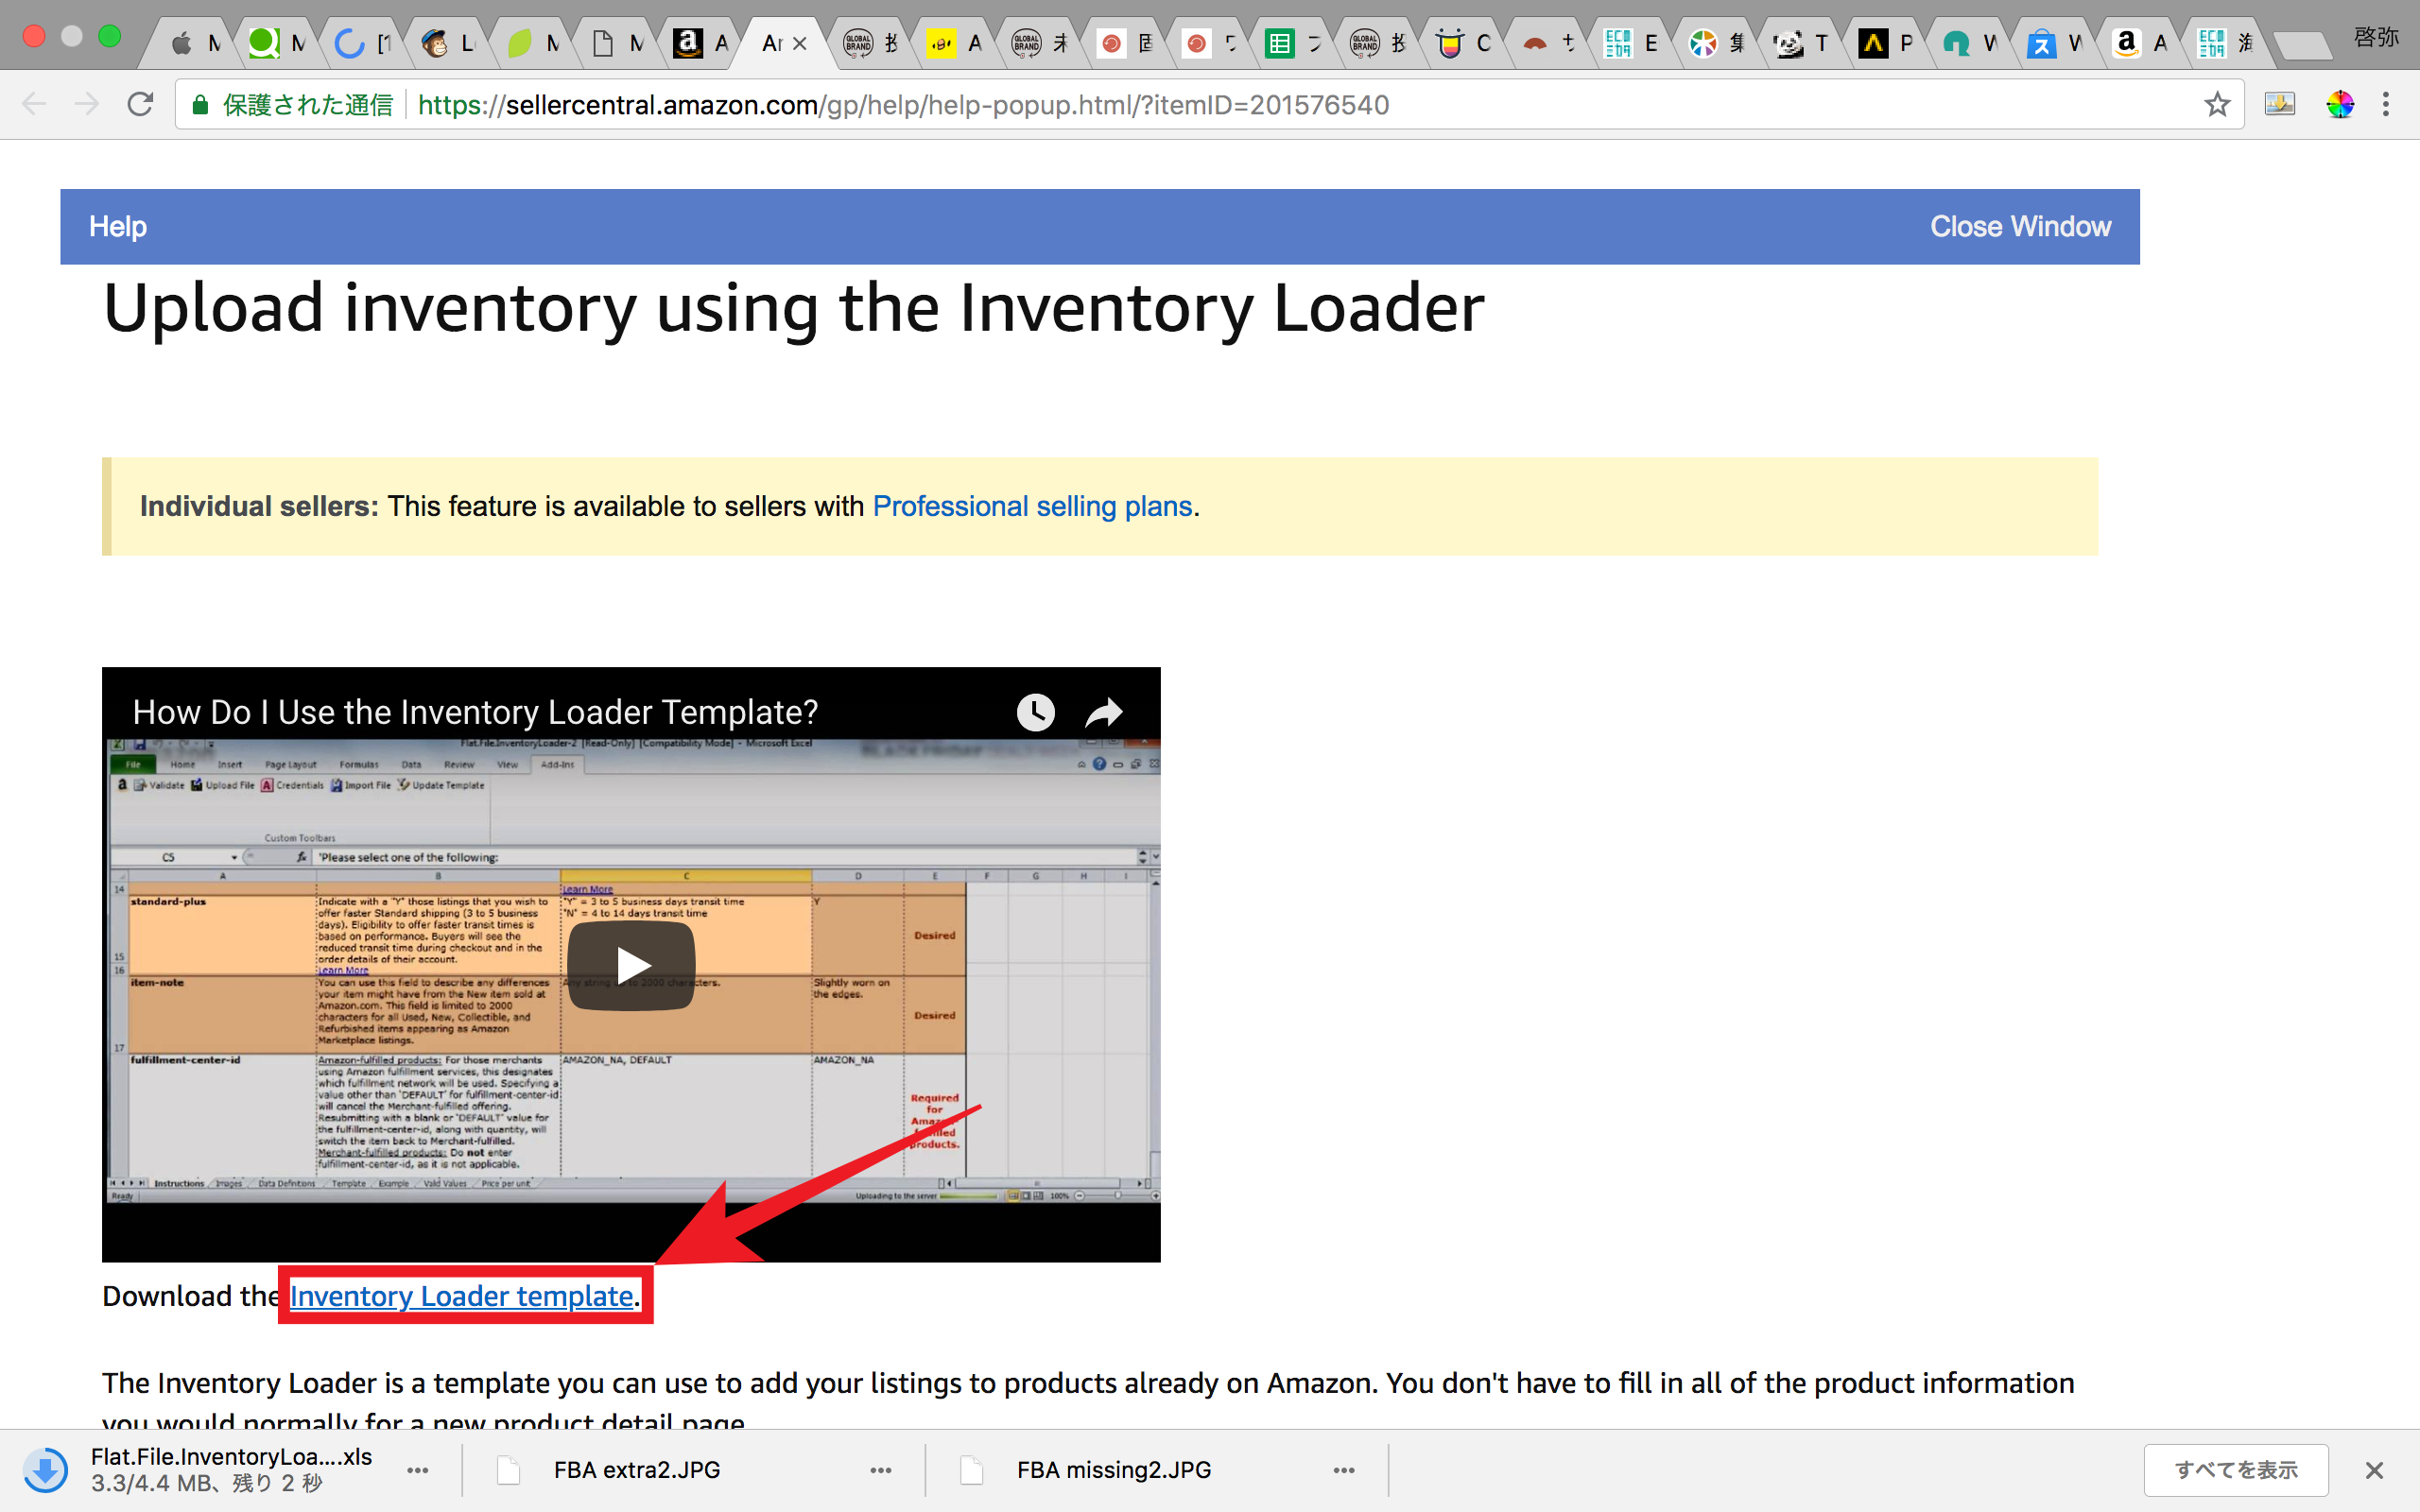Click the video Watch Later clock icon

(1035, 712)
